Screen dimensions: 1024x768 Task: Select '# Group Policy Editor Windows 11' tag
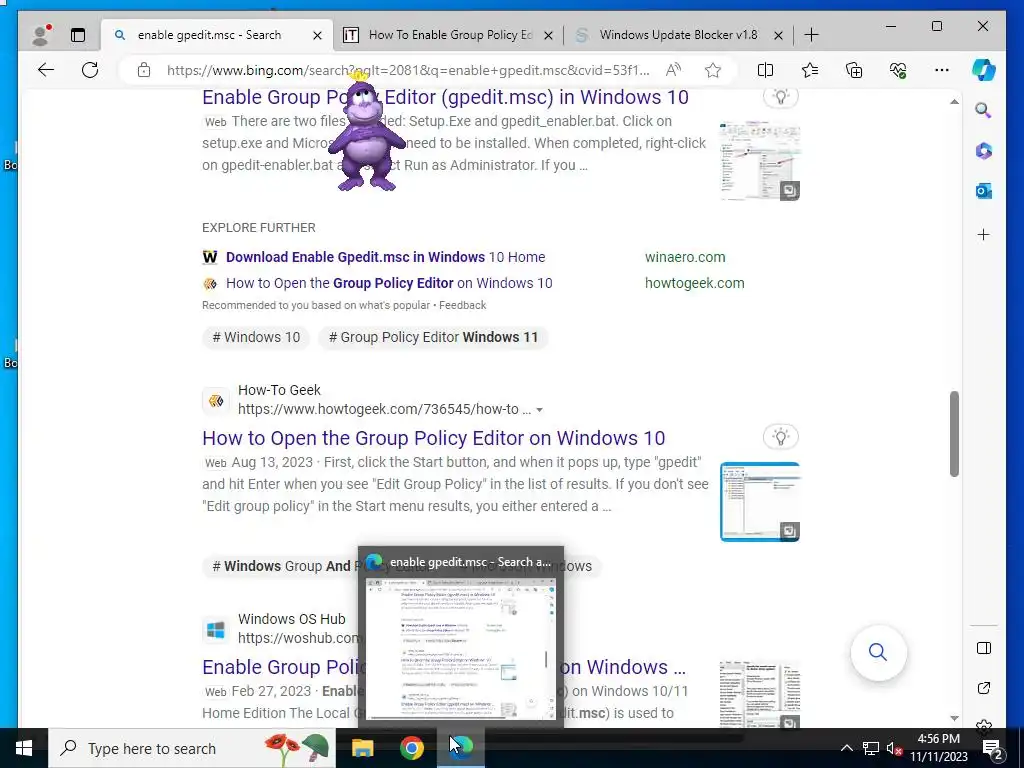(x=433, y=337)
